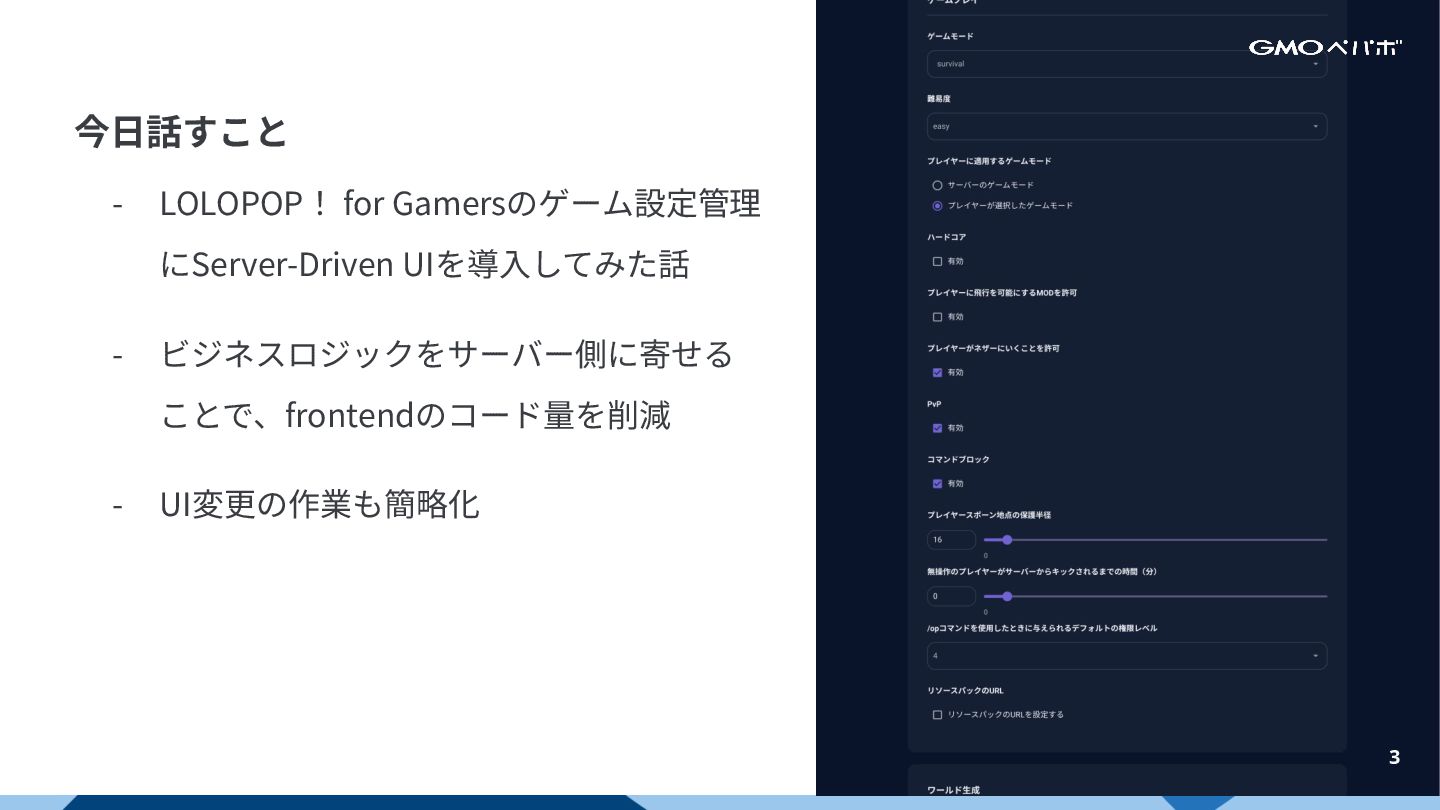Click the スポーン地点の保護半径 slider handle

coord(1007,540)
